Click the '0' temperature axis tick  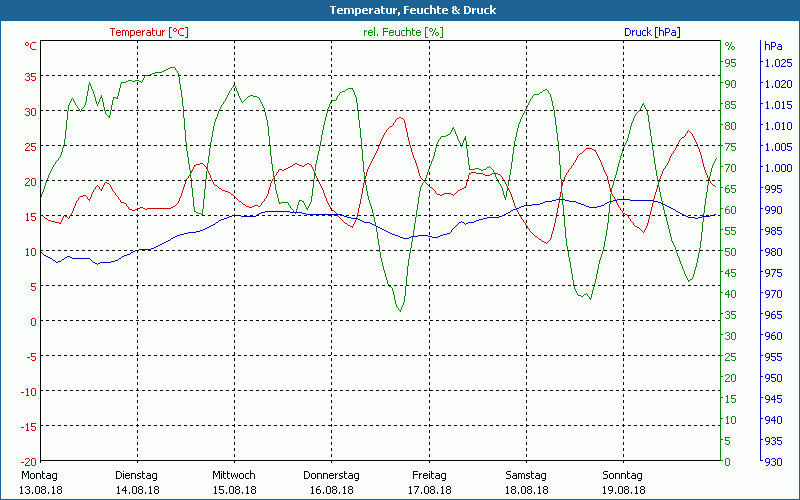(34, 321)
